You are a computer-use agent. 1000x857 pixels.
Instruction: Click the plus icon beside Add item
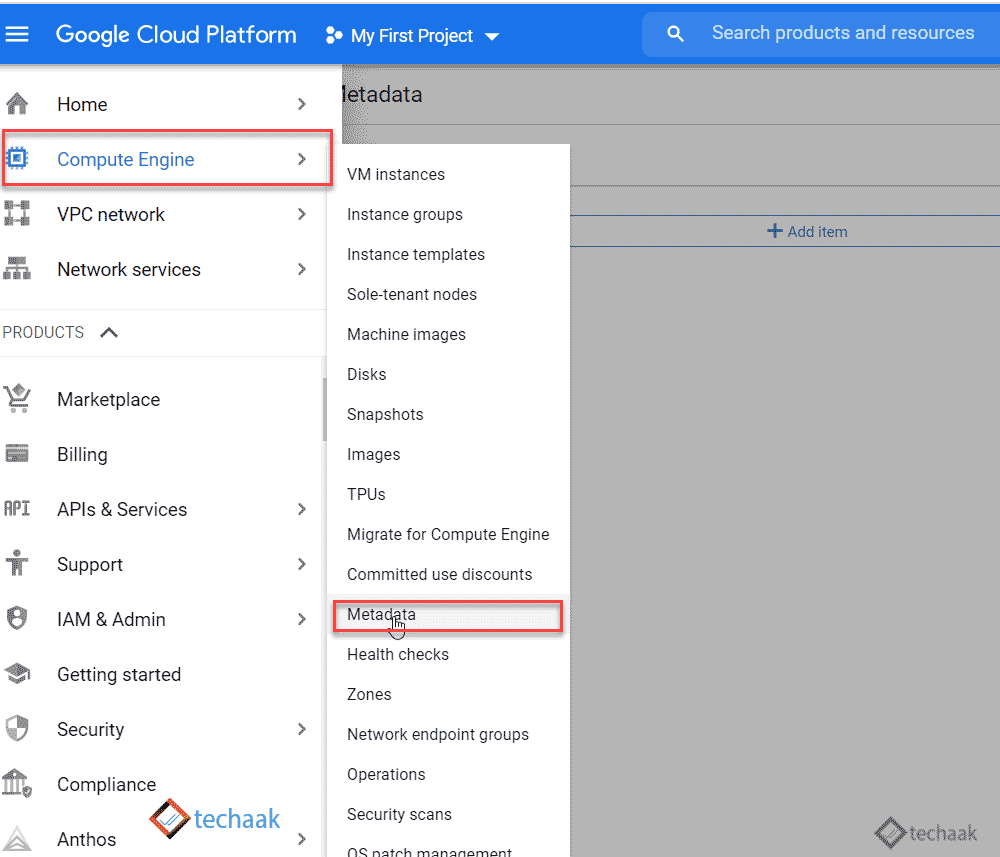pos(774,231)
